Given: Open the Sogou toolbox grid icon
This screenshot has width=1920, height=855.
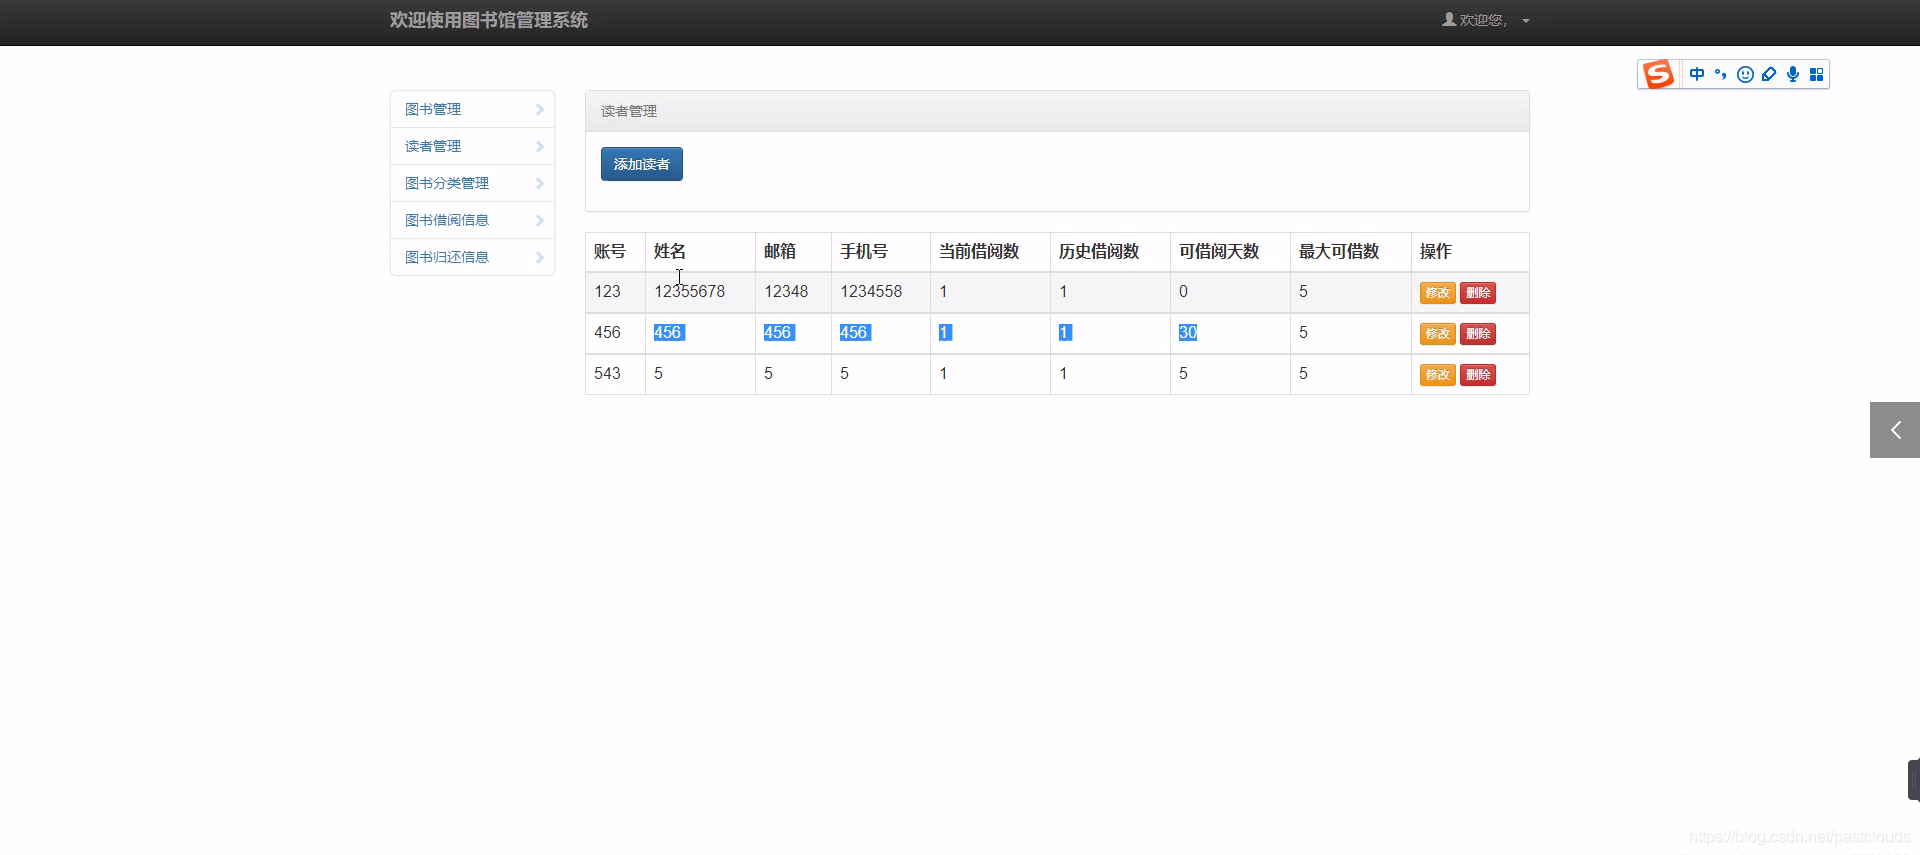Looking at the screenshot, I should tap(1817, 74).
